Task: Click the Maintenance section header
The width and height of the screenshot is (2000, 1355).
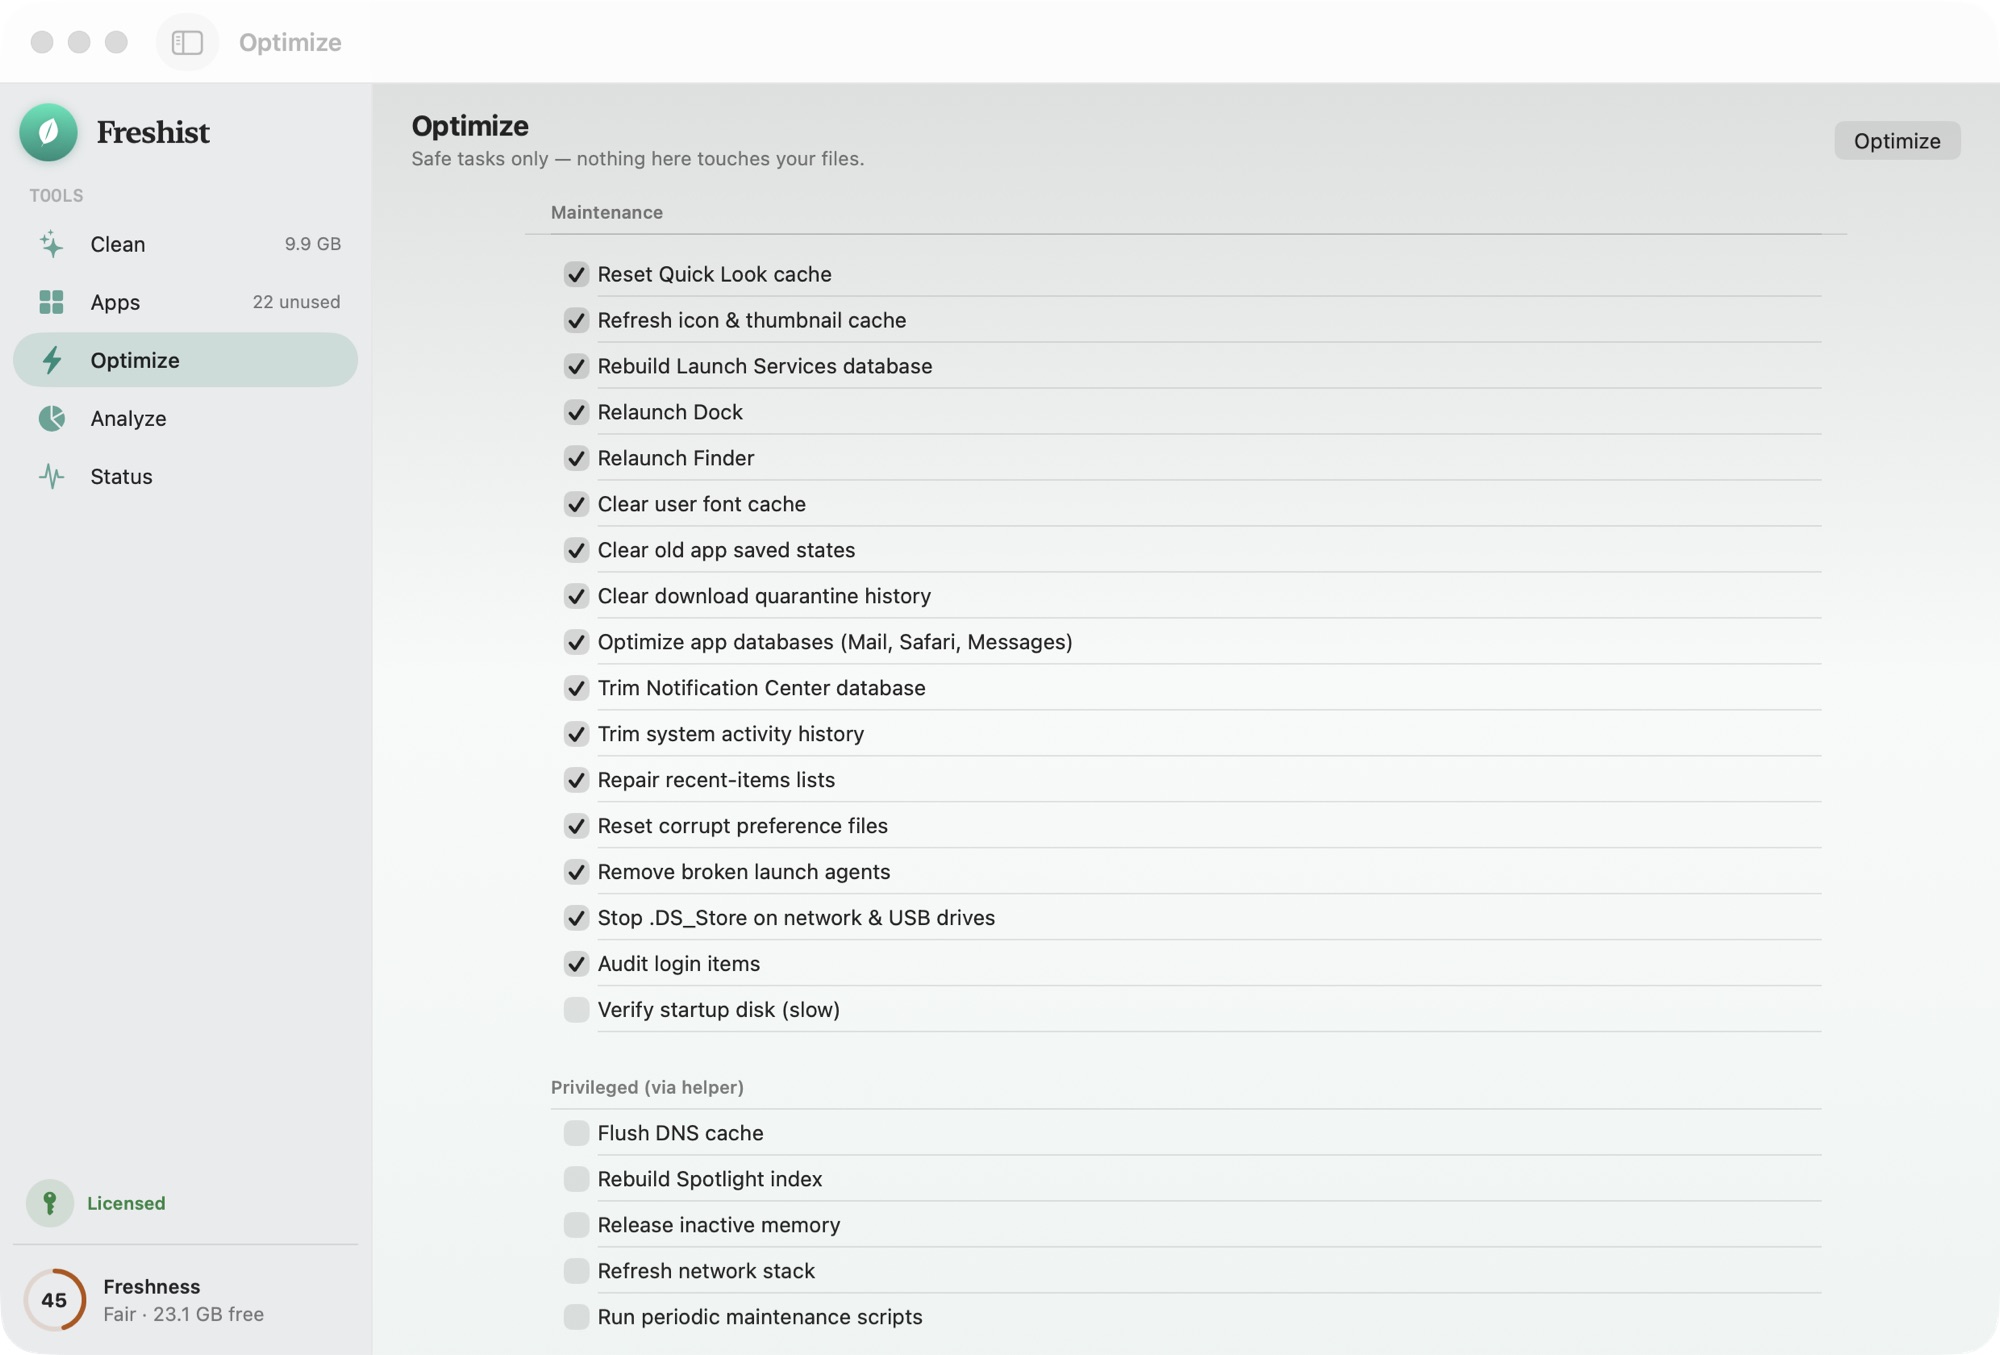Action: coord(607,212)
